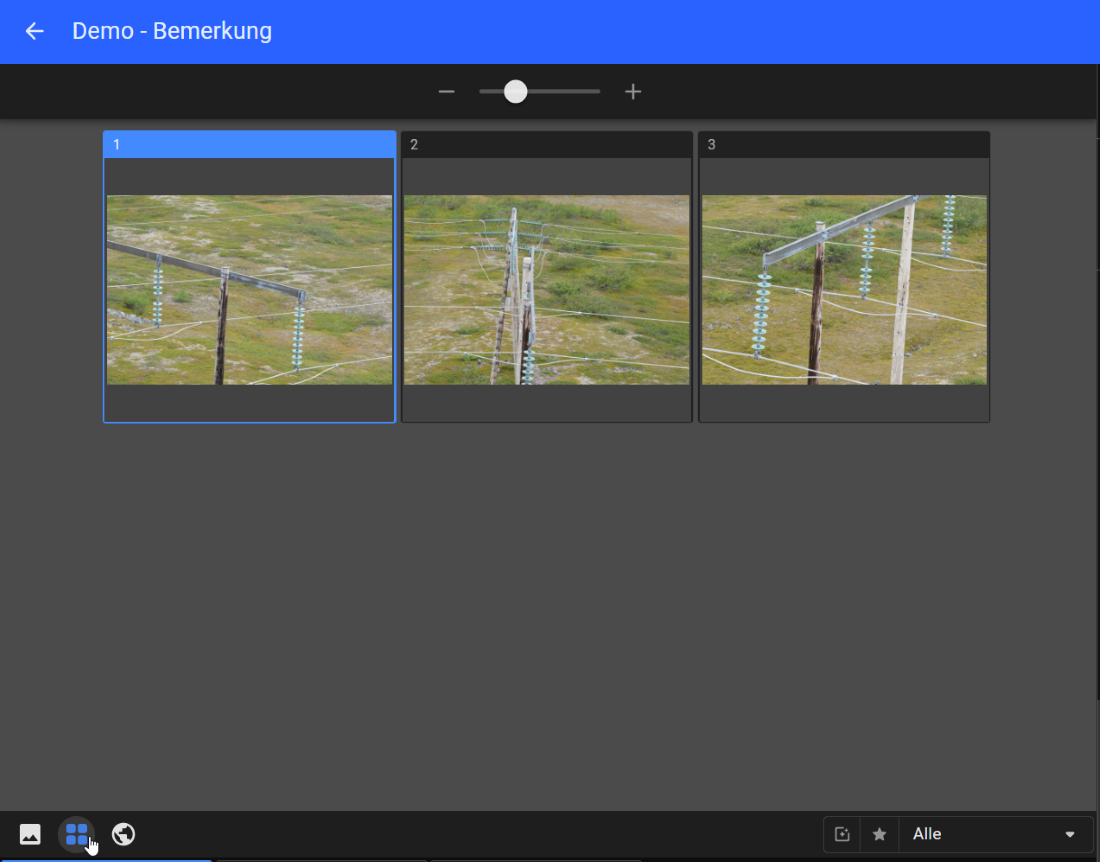The image size is (1100, 862).
Task: Toggle the star favorites filter
Action: (x=879, y=834)
